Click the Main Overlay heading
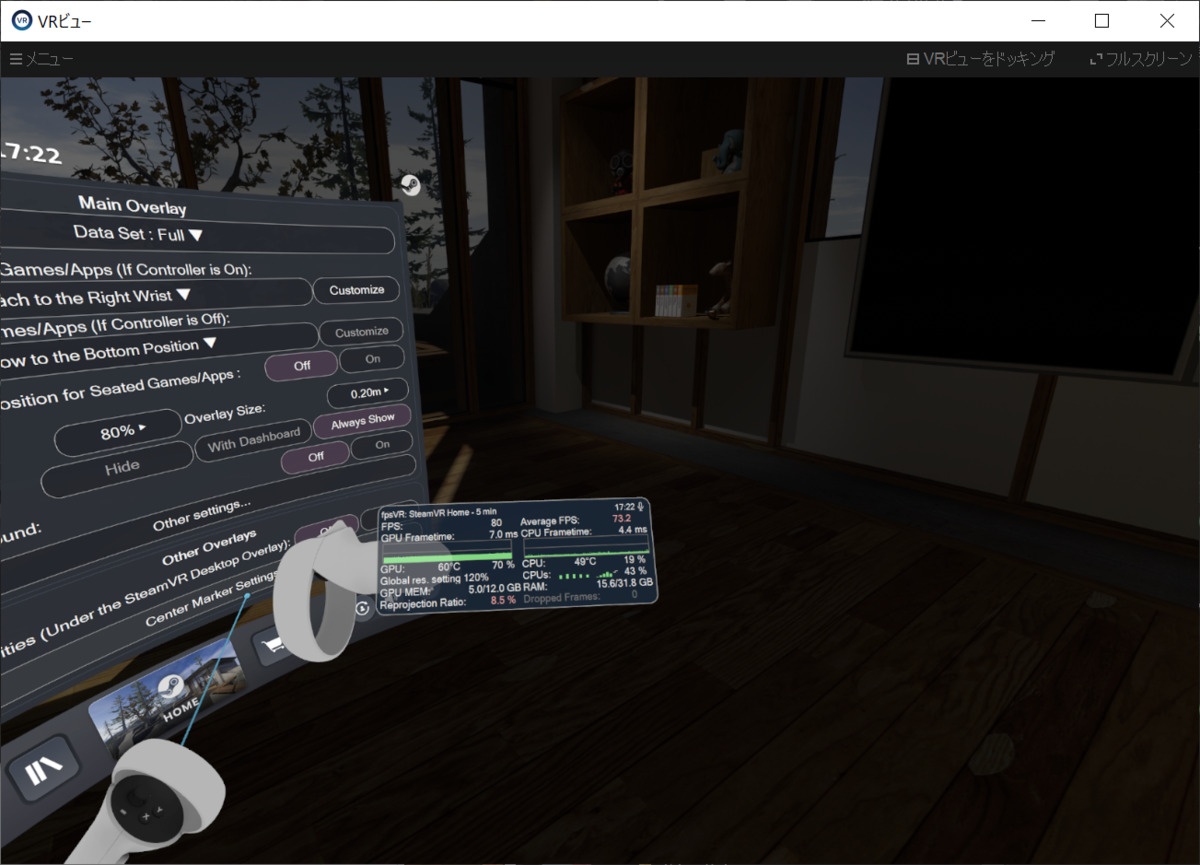Screen dimensions: 1200x865 tap(132, 206)
